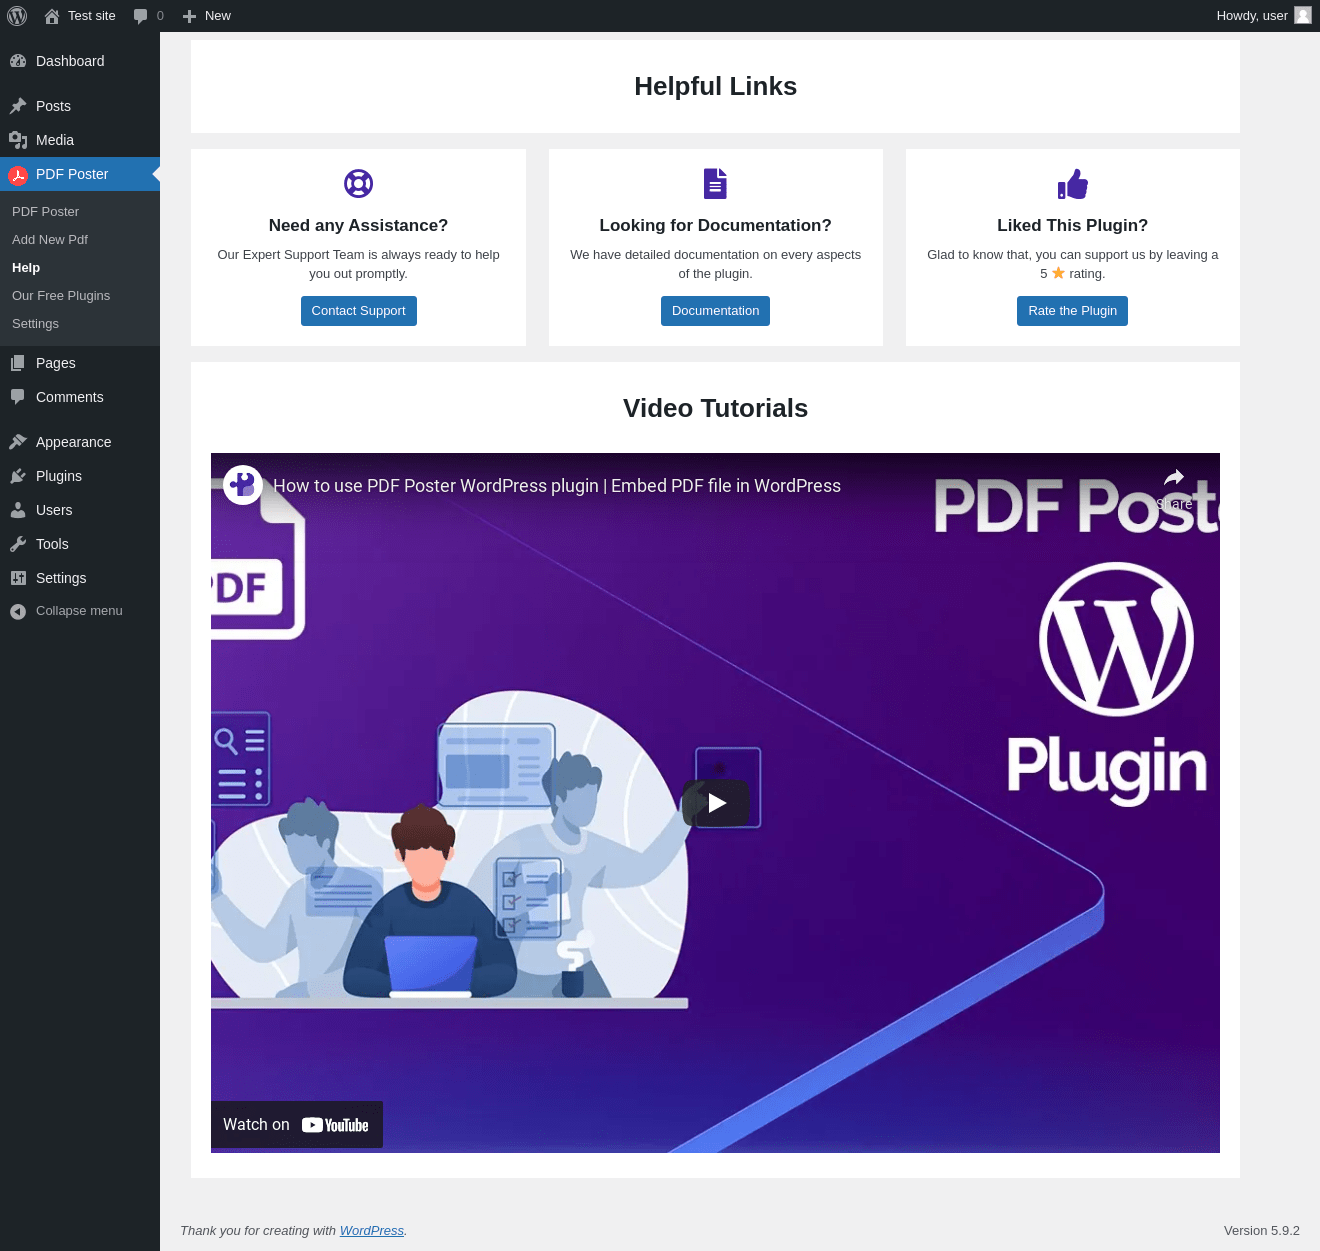The height and width of the screenshot is (1251, 1320).
Task: Click the Pages icon in sidebar
Action: (18, 363)
